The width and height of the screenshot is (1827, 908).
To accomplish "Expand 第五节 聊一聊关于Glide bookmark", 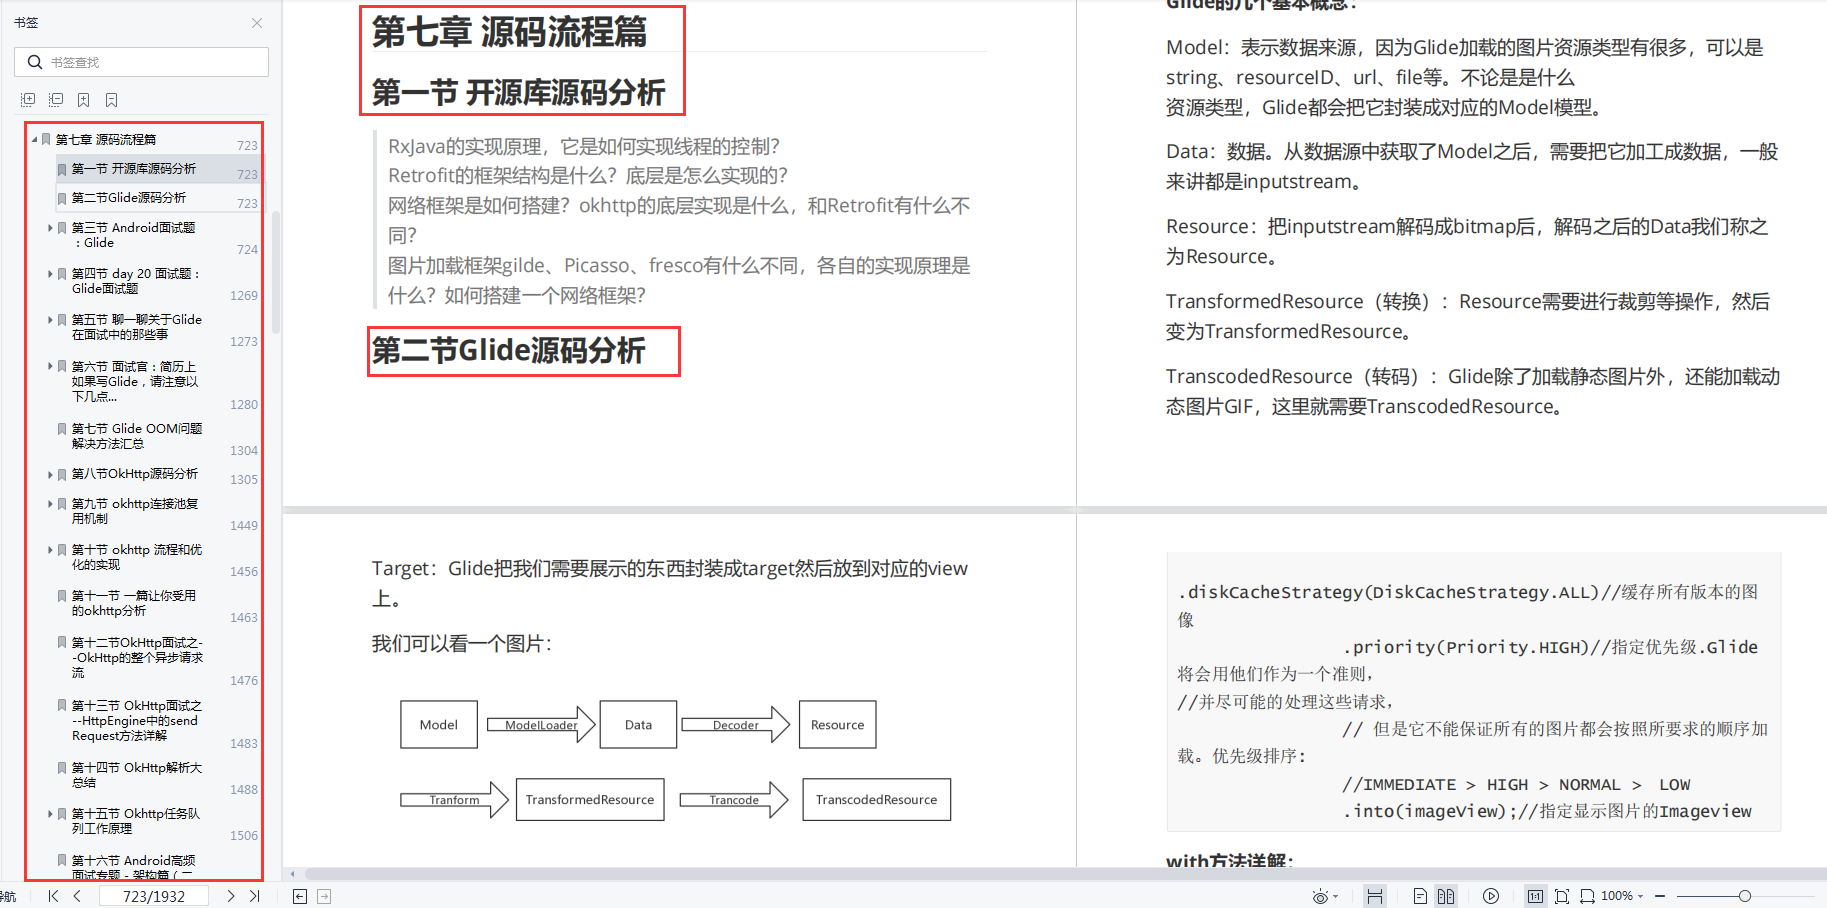I will pos(50,319).
